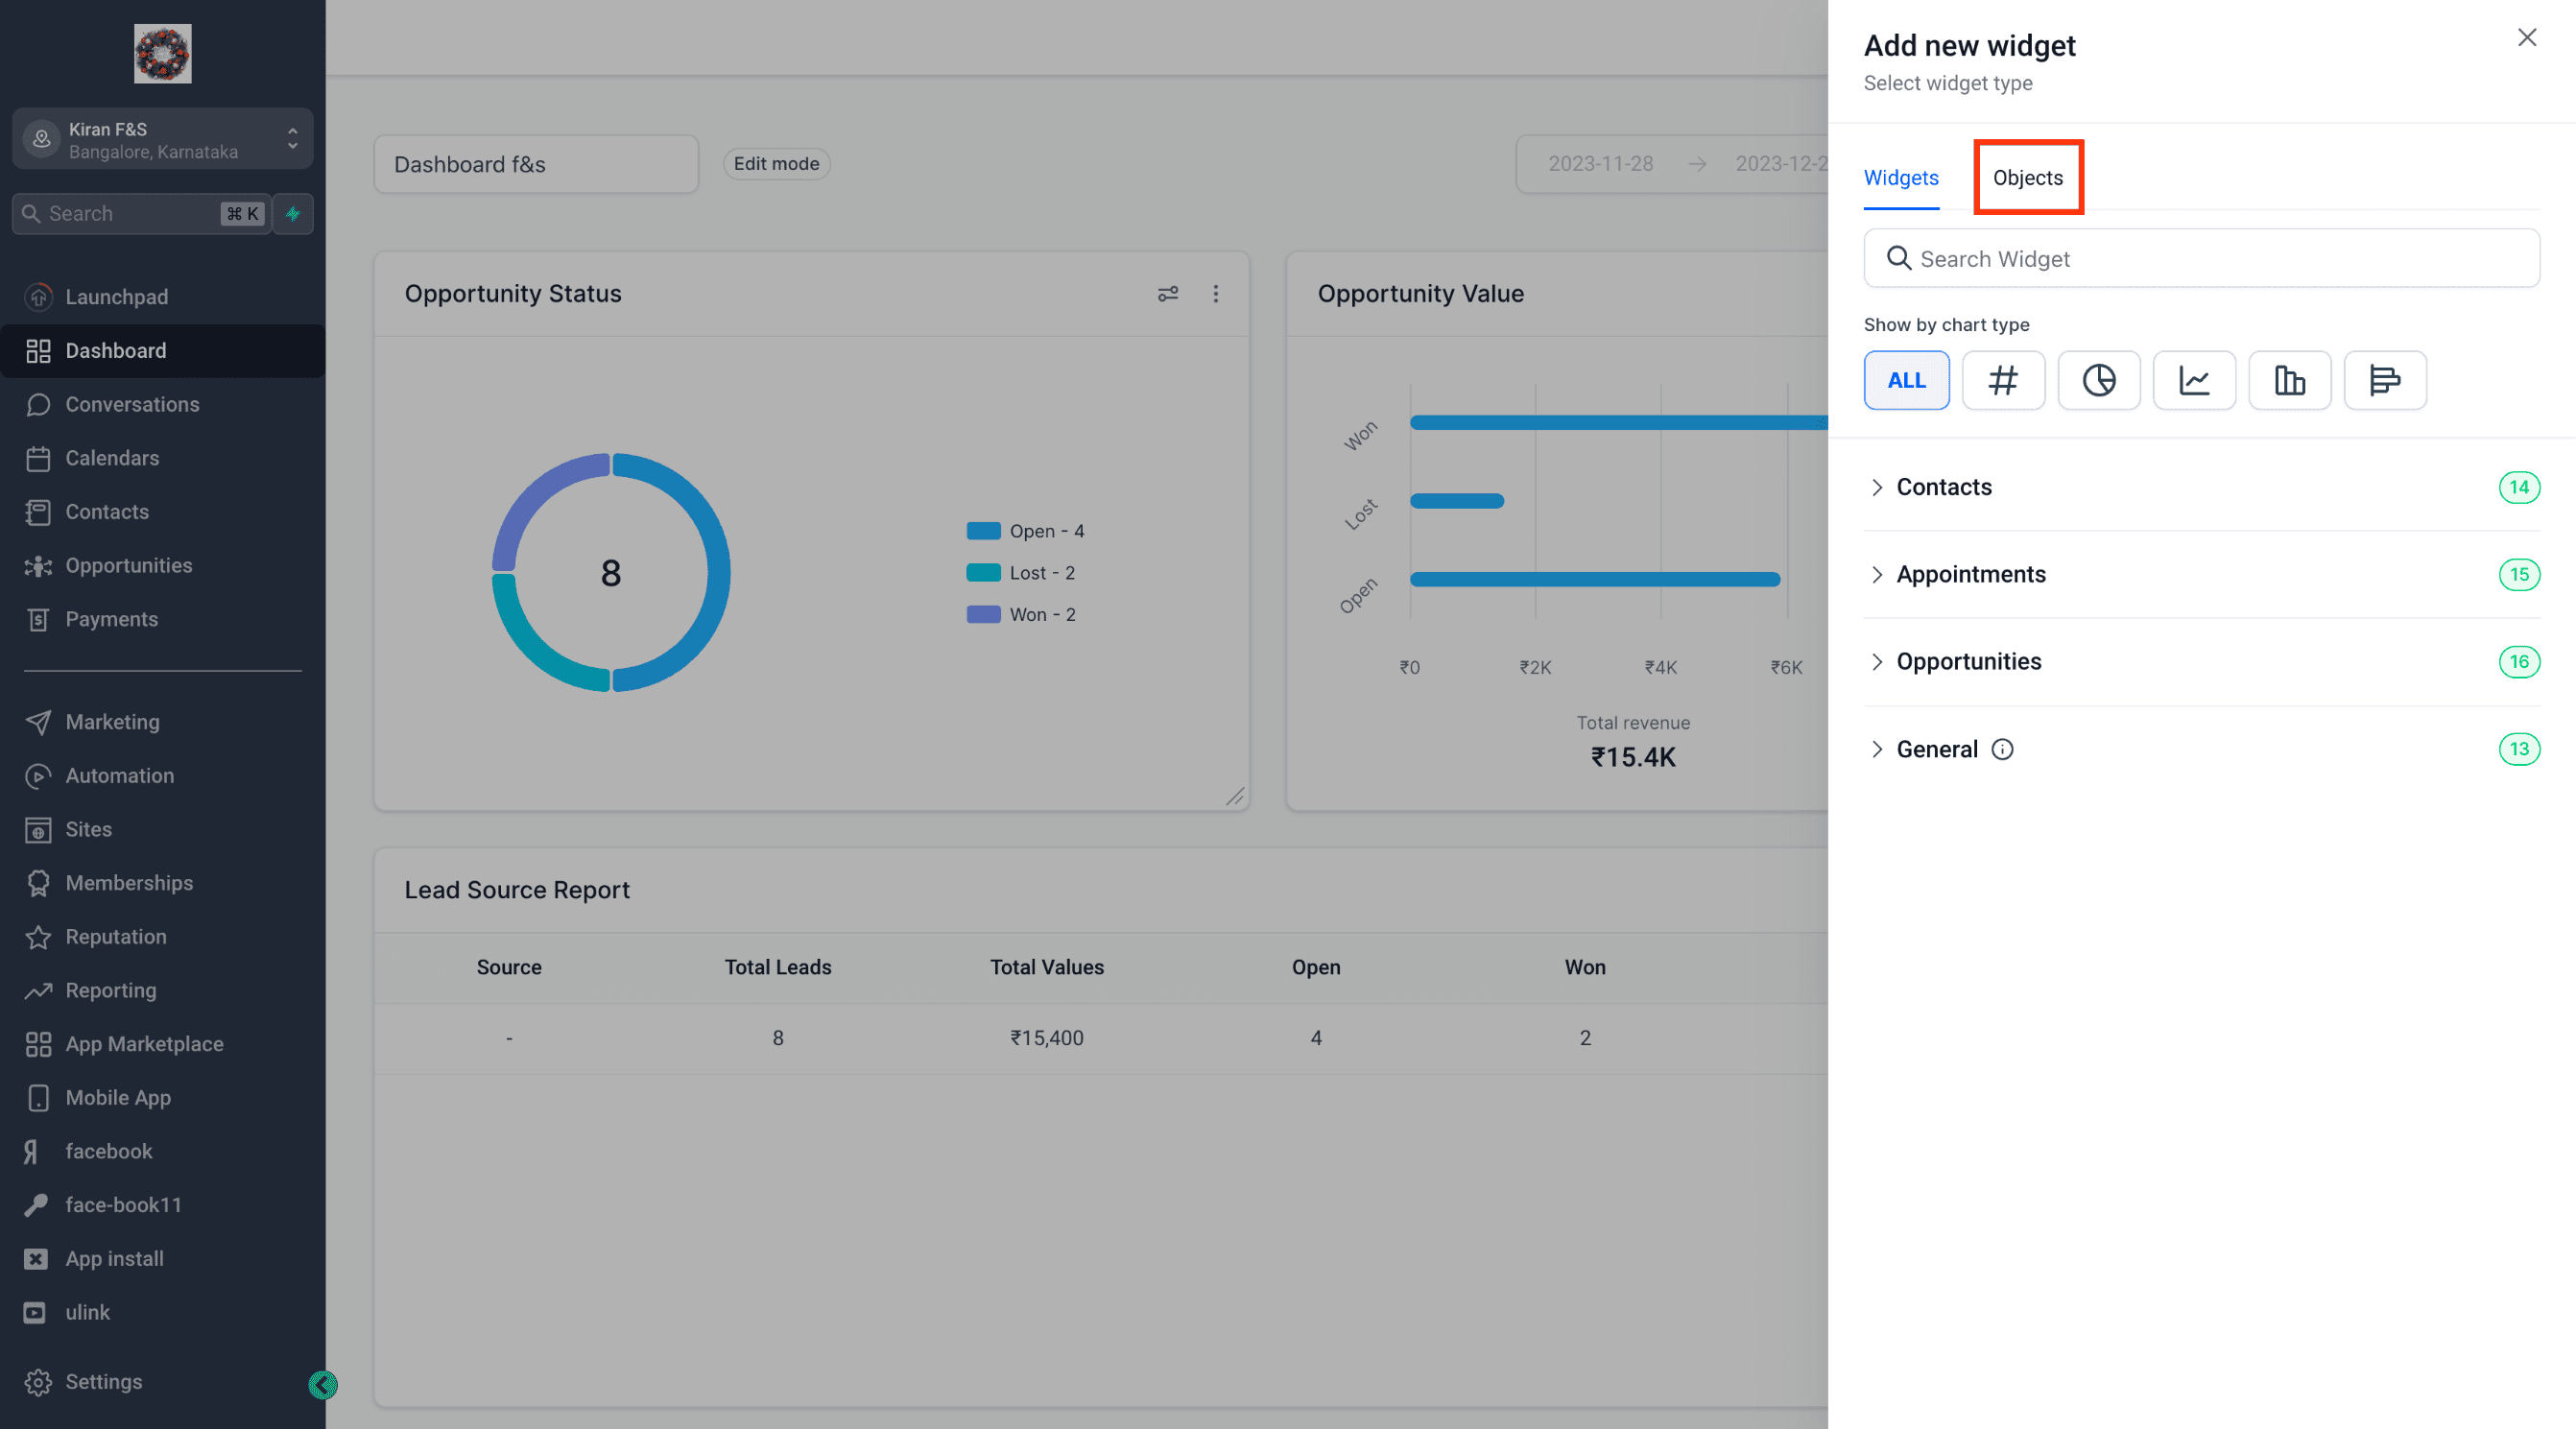Screen dimensions: 2576x1429
Task: Open App Marketplace from the sidebar
Action: pos(162,1044)
